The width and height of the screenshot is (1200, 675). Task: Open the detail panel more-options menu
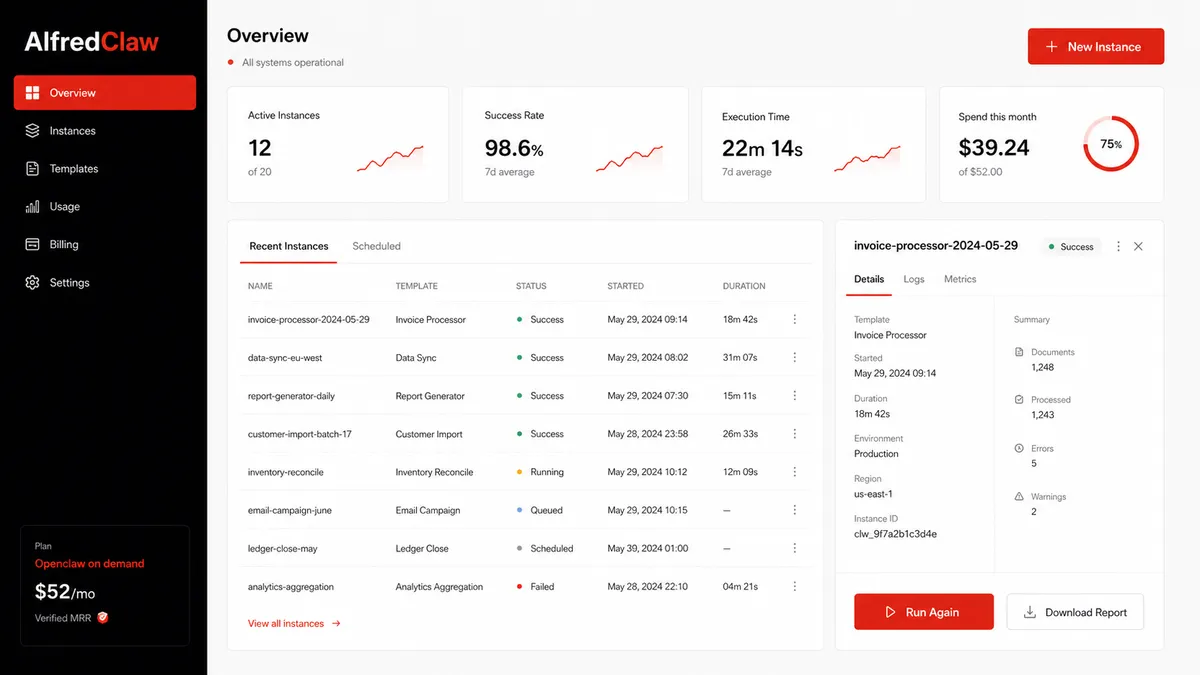pos(1118,246)
